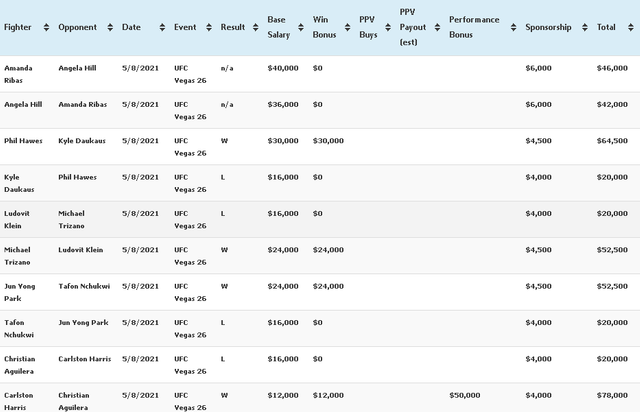Sort rows using Date column arrows
Image resolution: width=640 pixels, height=412 pixels.
point(162,27)
